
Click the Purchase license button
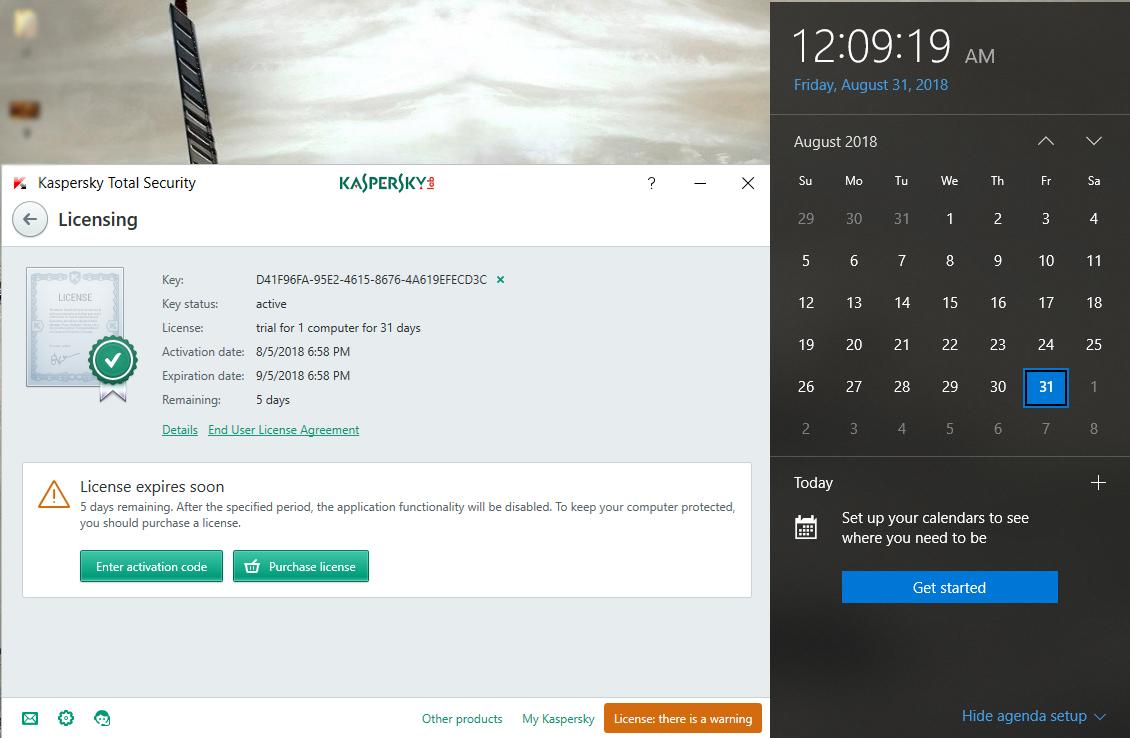301,566
